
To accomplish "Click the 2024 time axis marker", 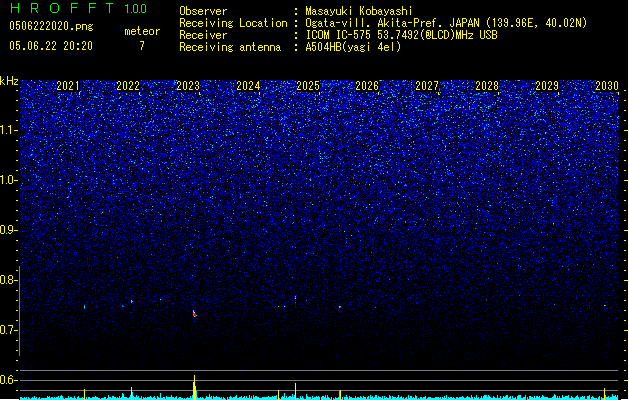I will coord(248,86).
